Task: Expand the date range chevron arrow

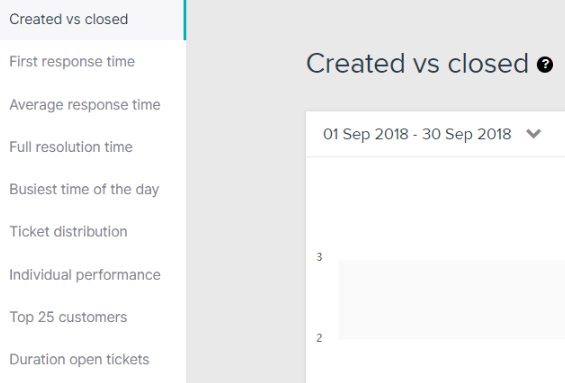Action: coord(533,134)
